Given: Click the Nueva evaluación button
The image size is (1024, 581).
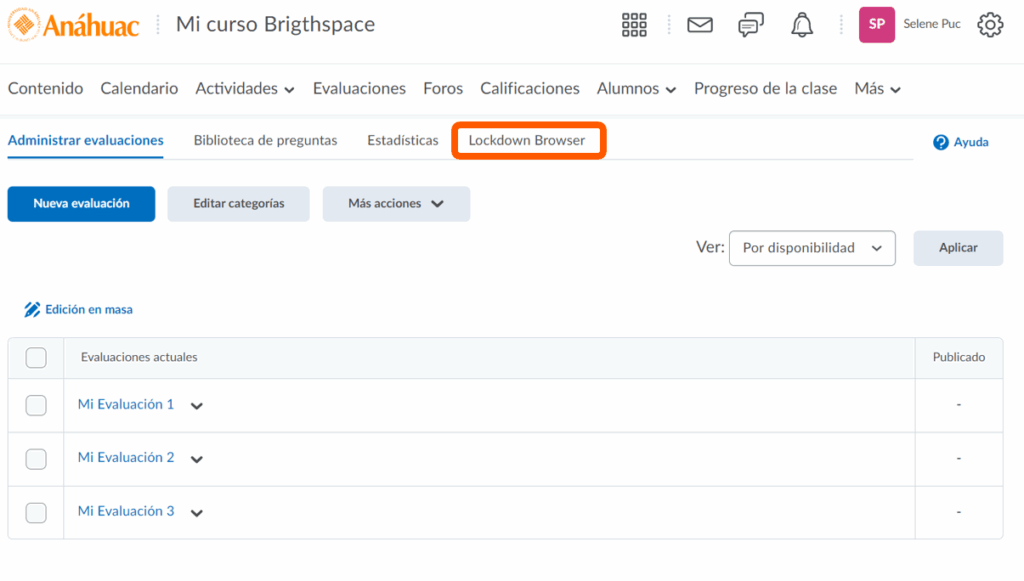Looking at the screenshot, I should (81, 204).
